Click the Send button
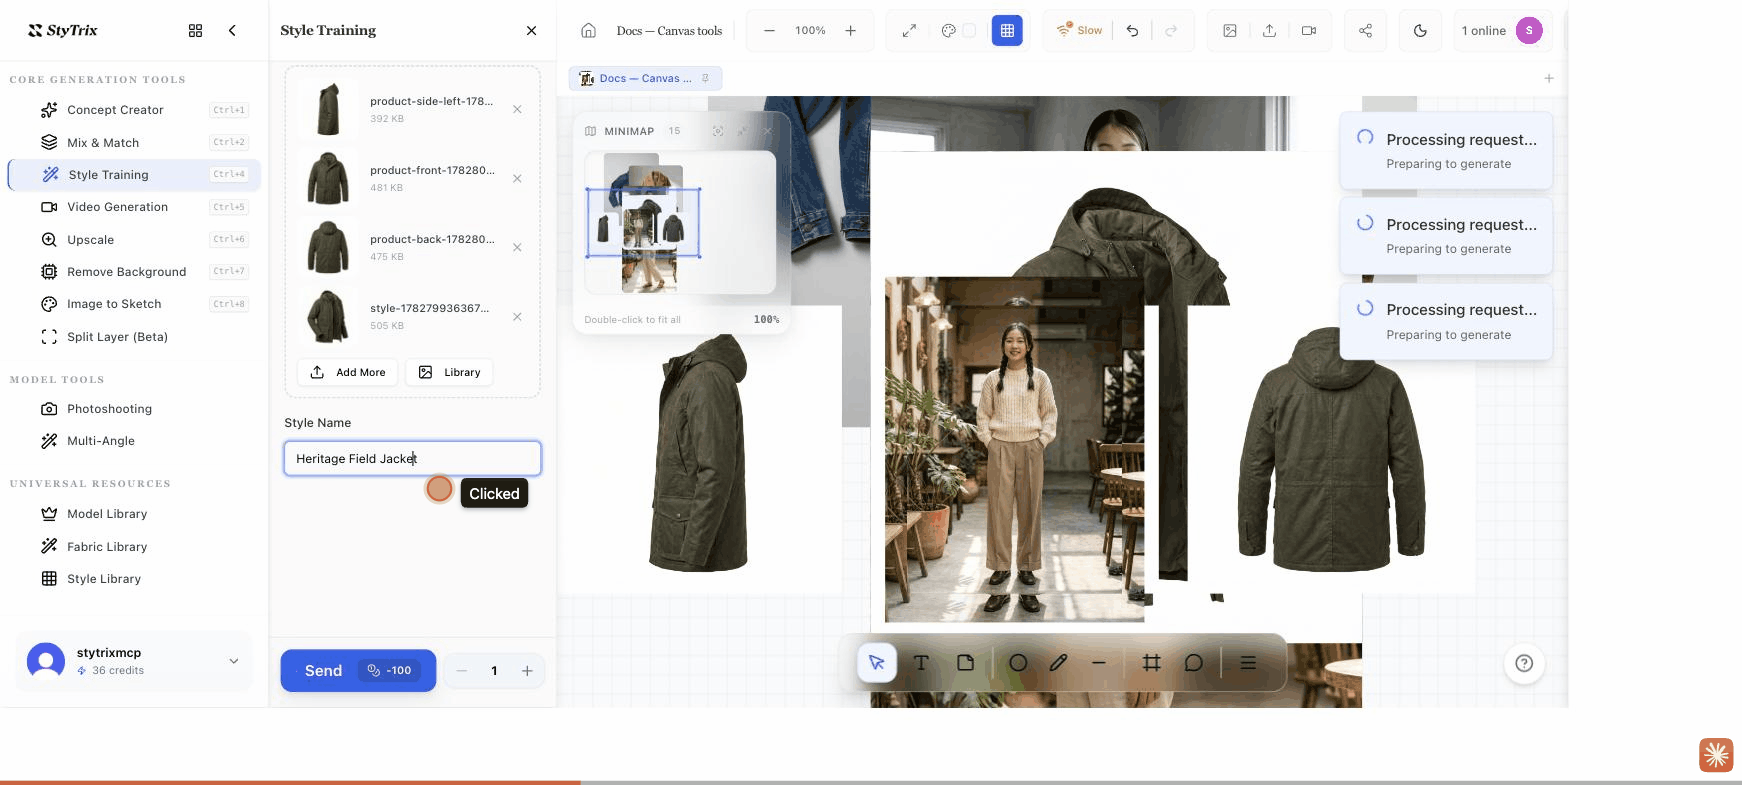 click(358, 670)
